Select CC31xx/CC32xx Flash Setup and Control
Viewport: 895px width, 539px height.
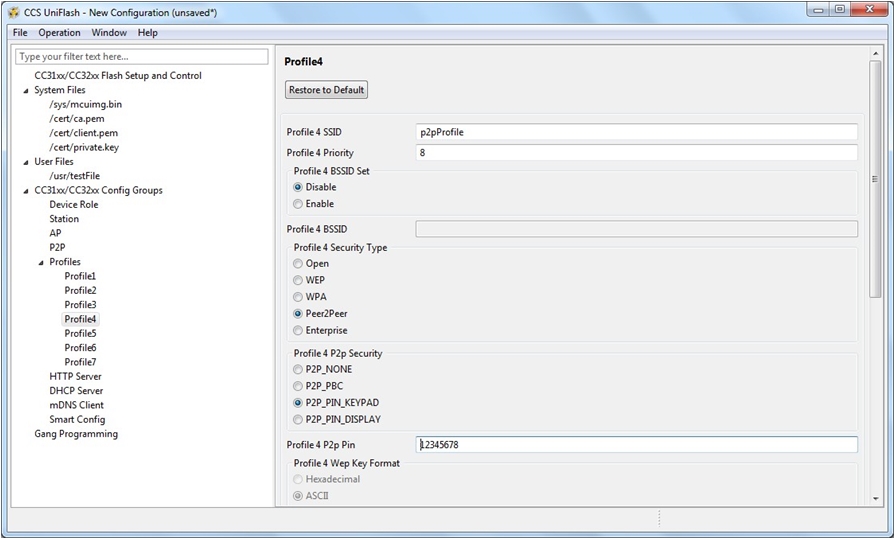(118, 75)
